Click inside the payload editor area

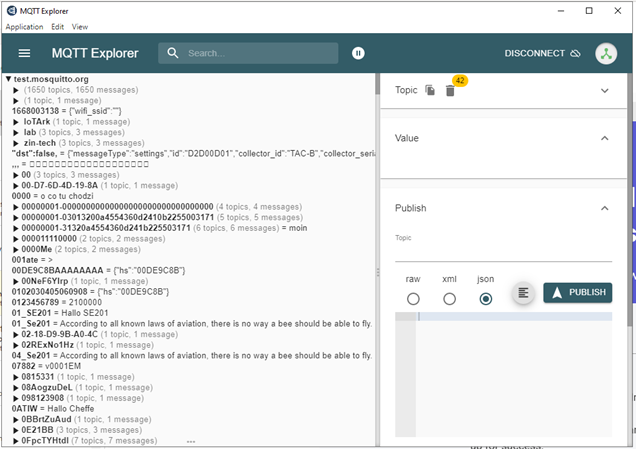pyautogui.click(x=514, y=373)
